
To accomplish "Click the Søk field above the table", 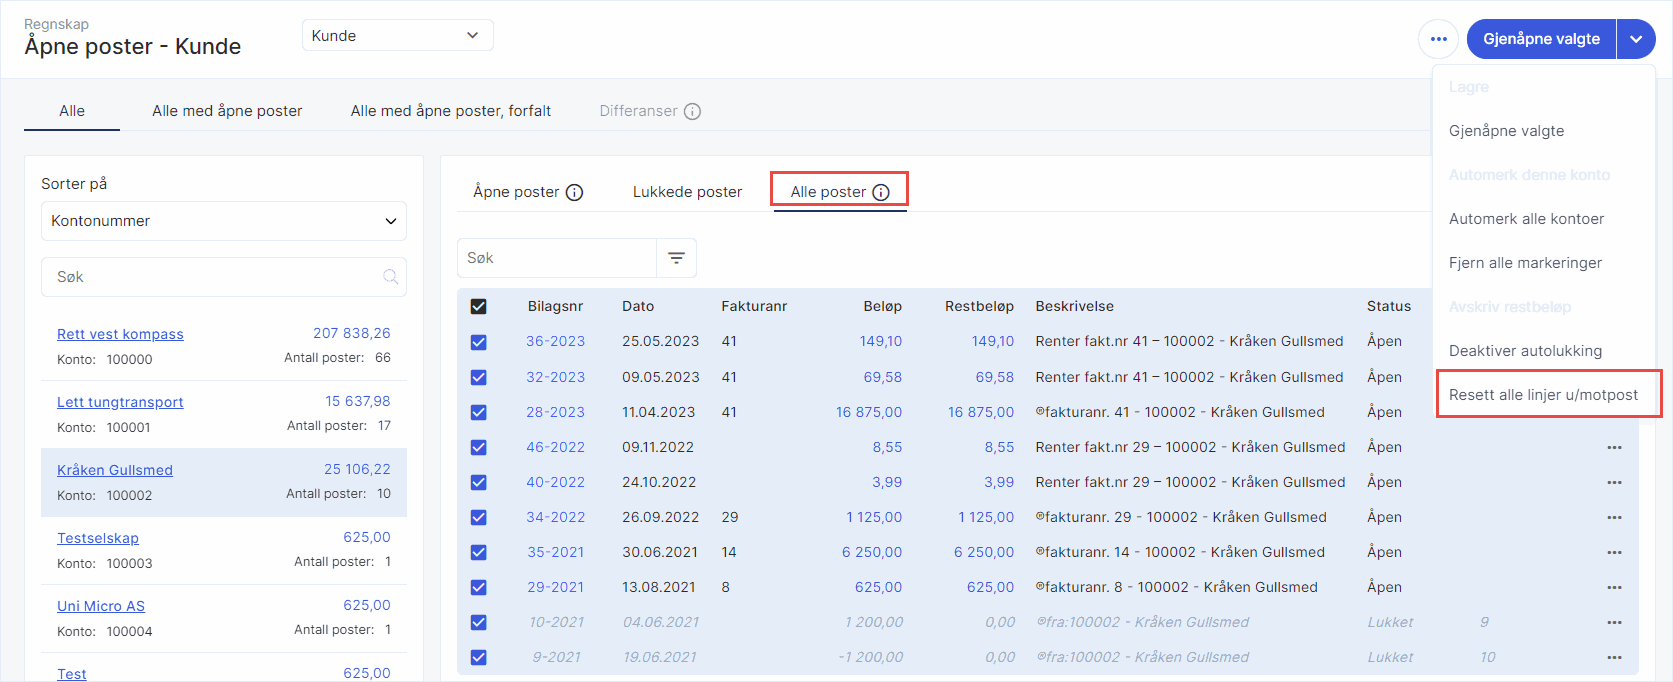I will click(556, 258).
